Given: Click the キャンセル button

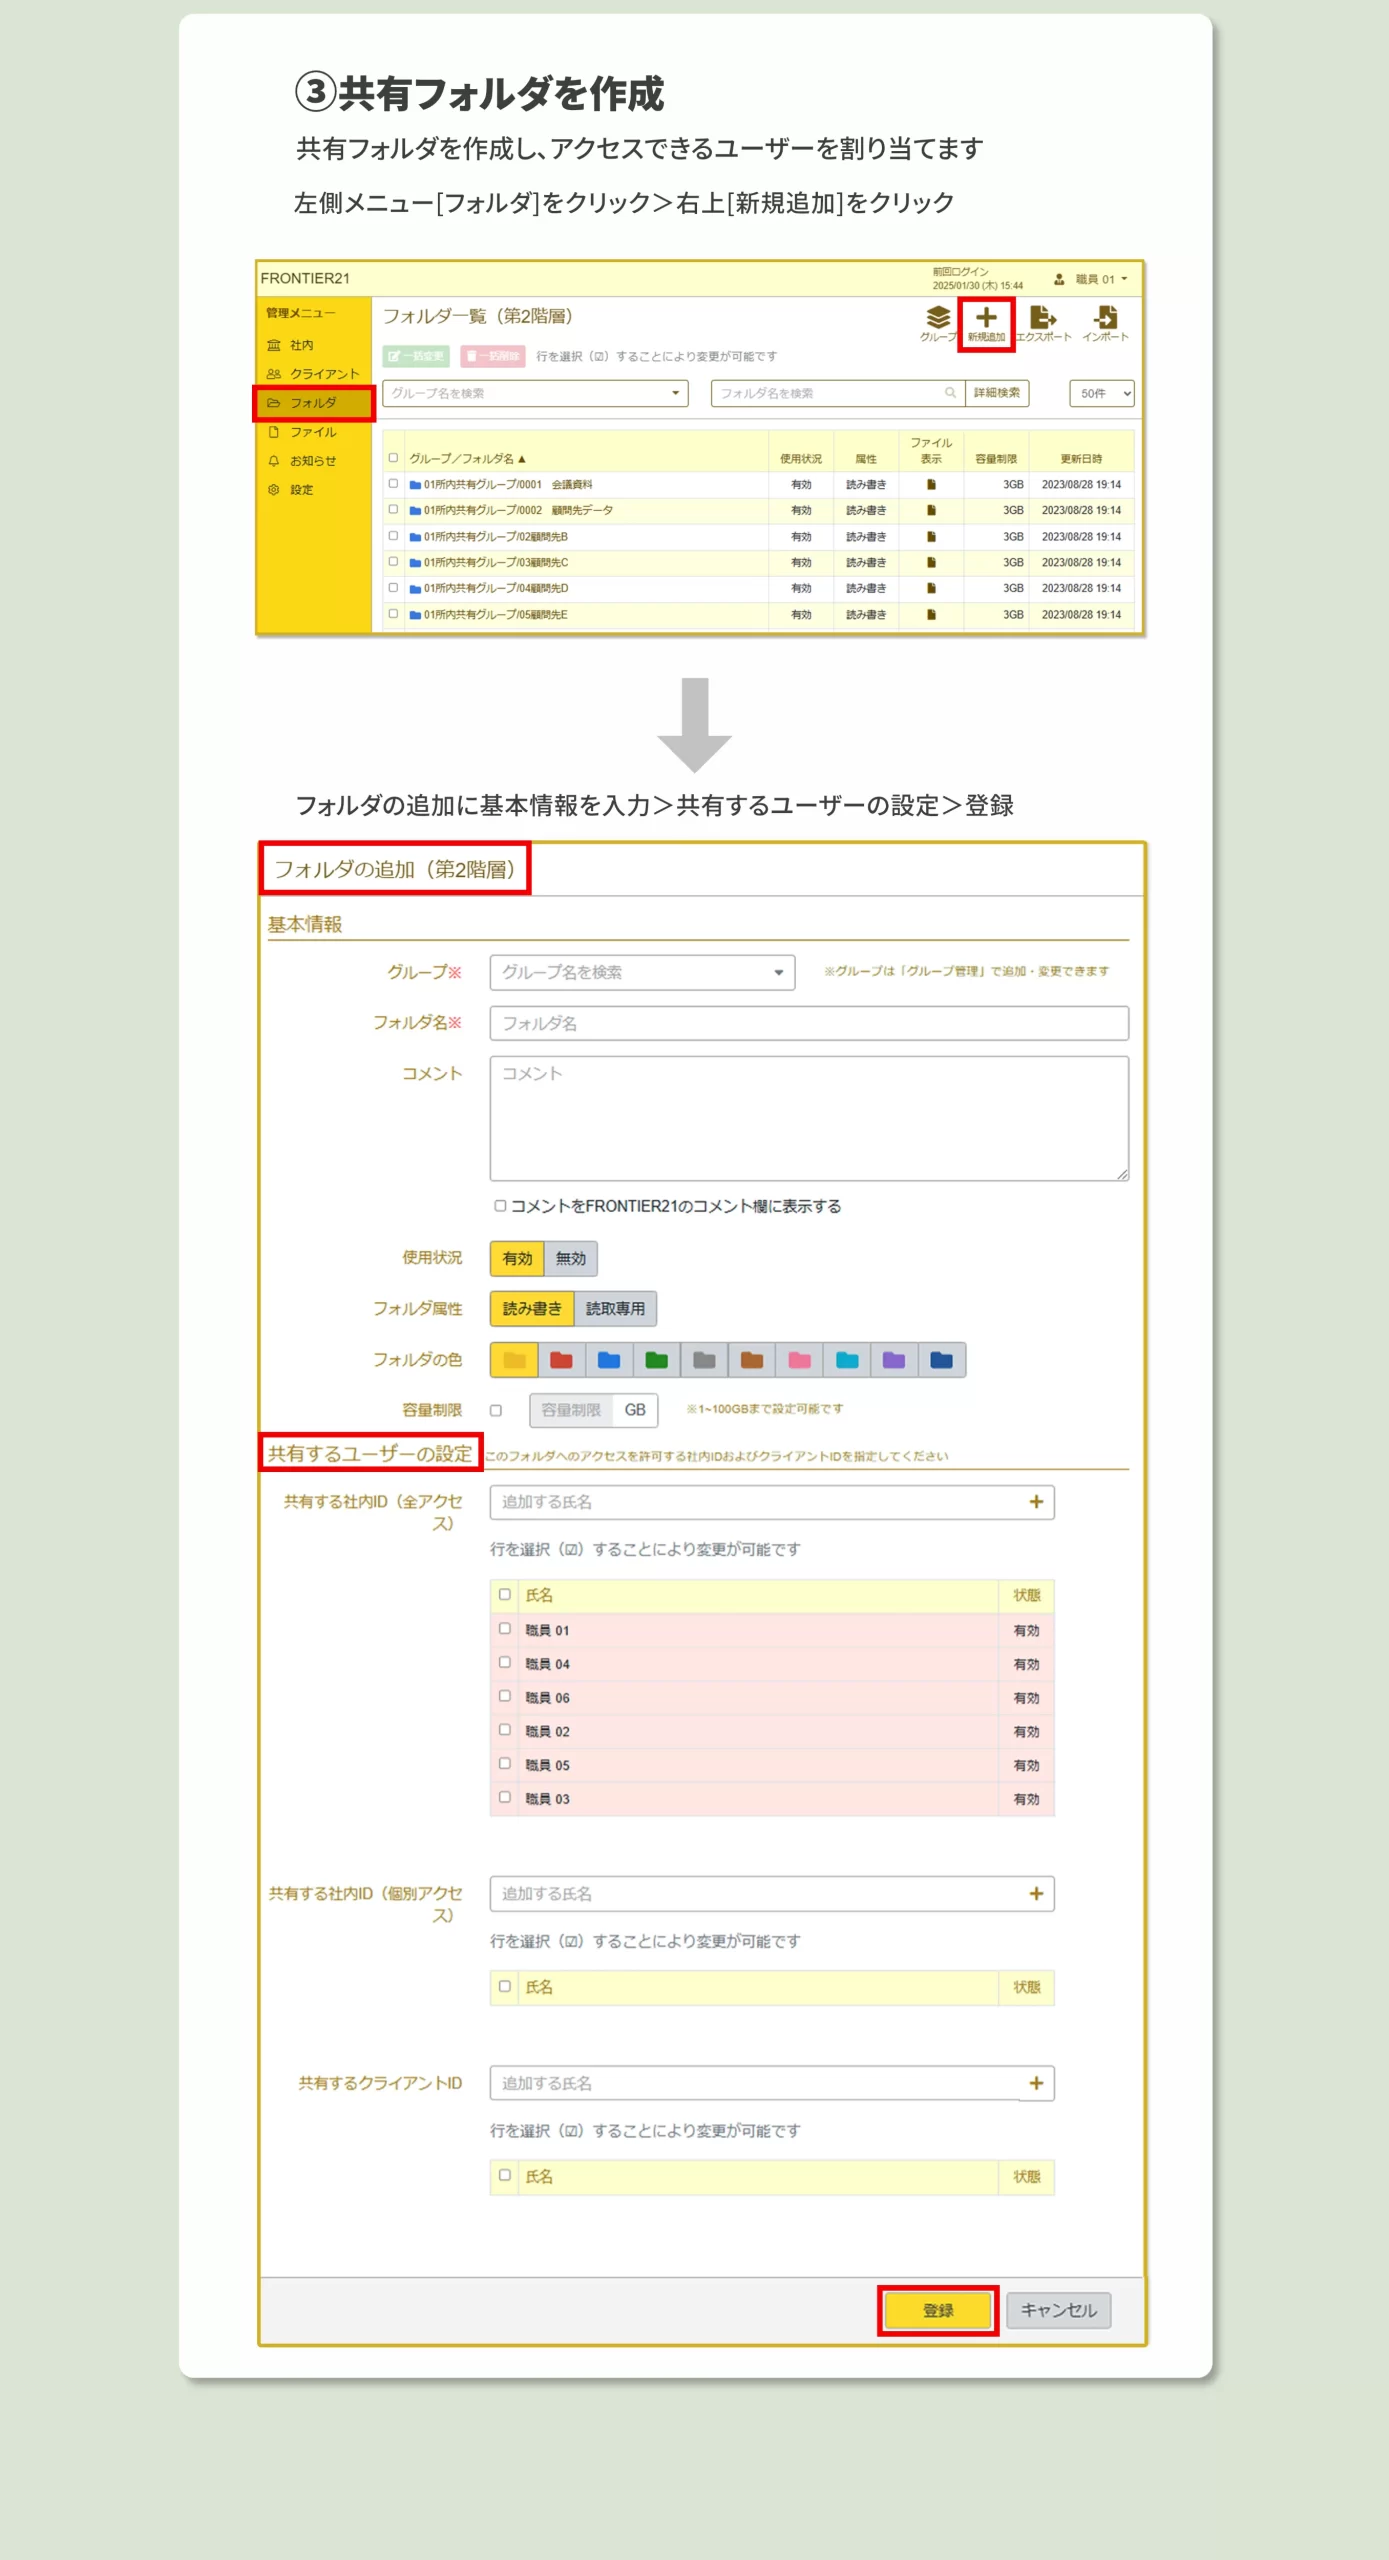Looking at the screenshot, I should [x=1058, y=2310].
